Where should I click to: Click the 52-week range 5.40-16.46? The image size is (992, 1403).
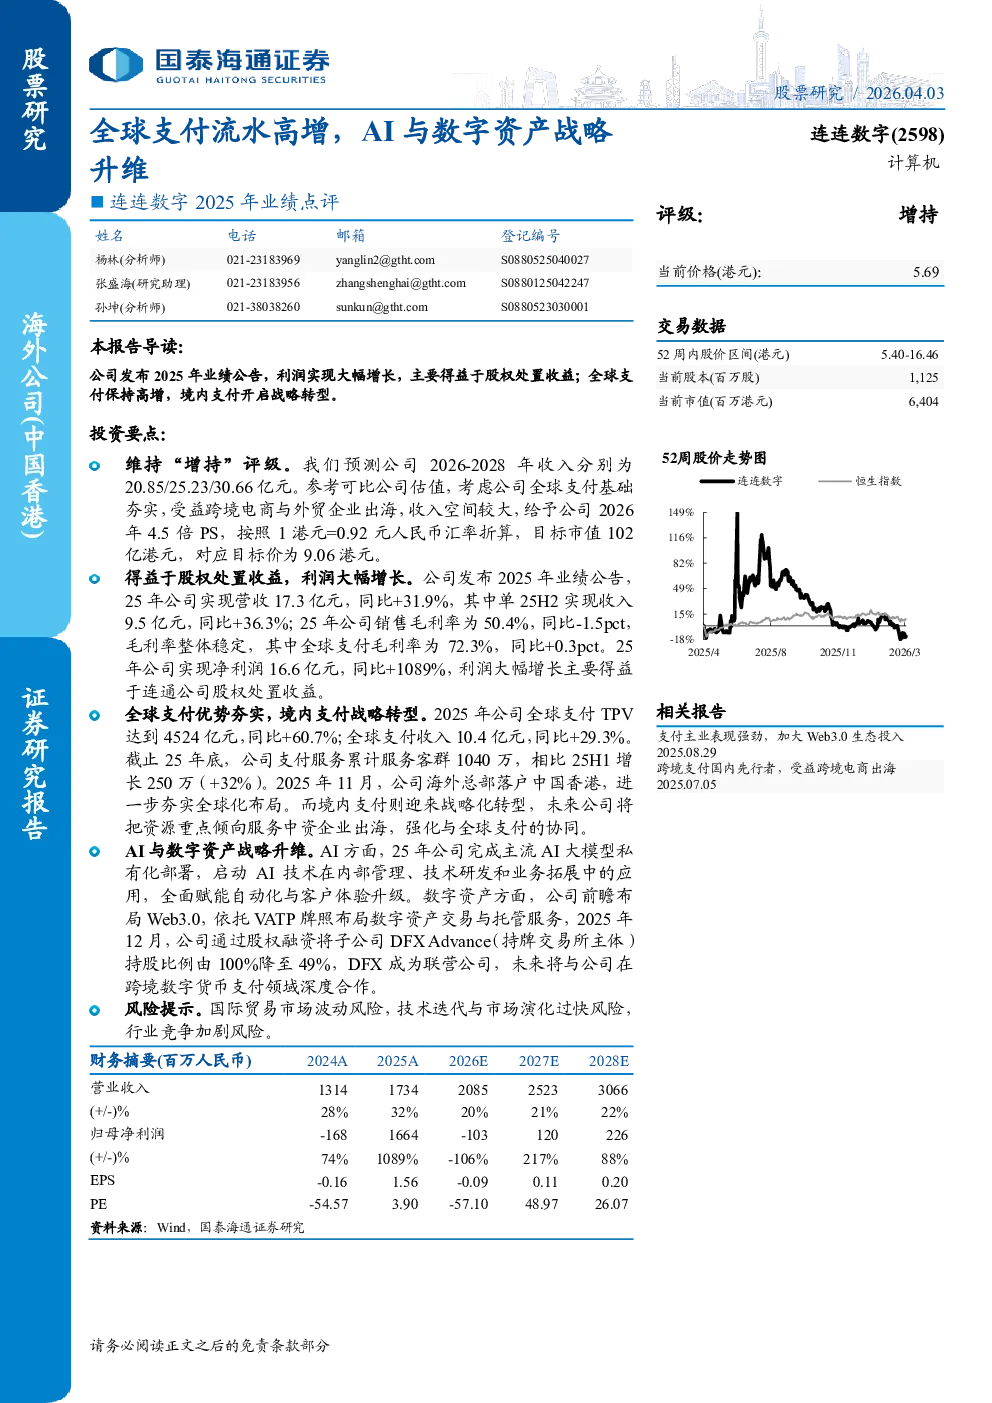(x=909, y=354)
